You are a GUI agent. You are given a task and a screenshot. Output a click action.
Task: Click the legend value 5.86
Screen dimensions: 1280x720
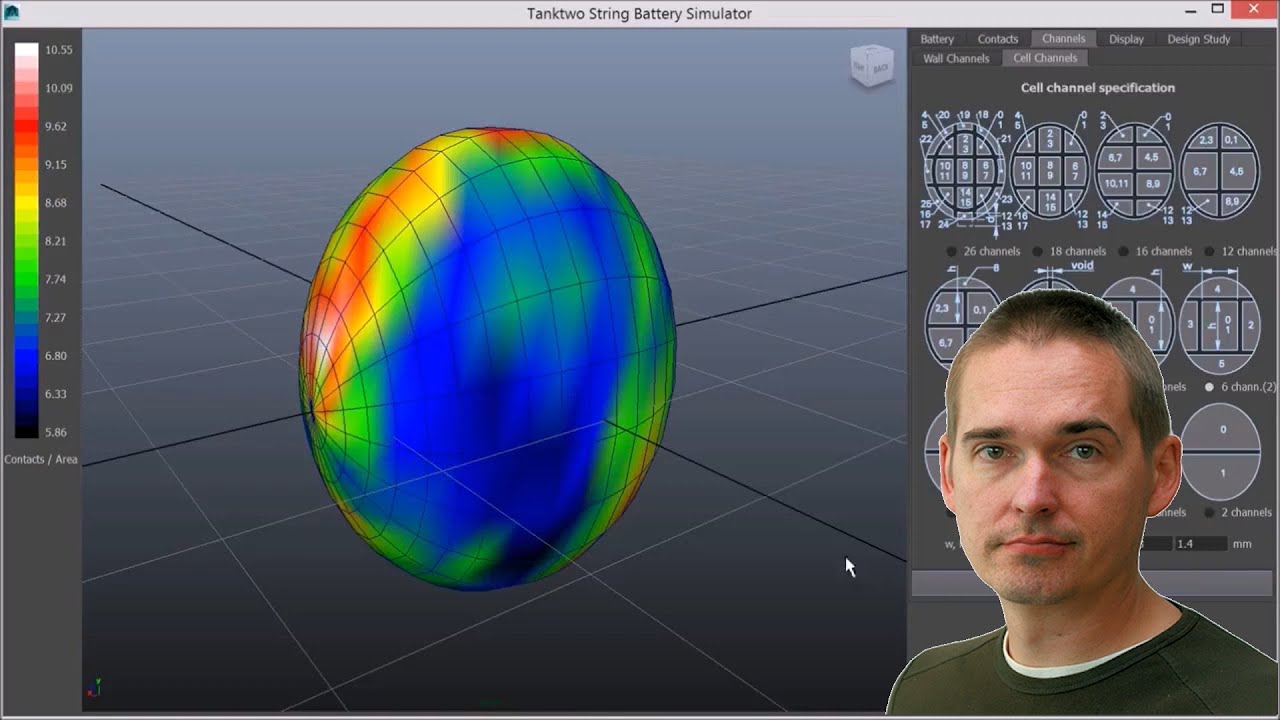56,432
